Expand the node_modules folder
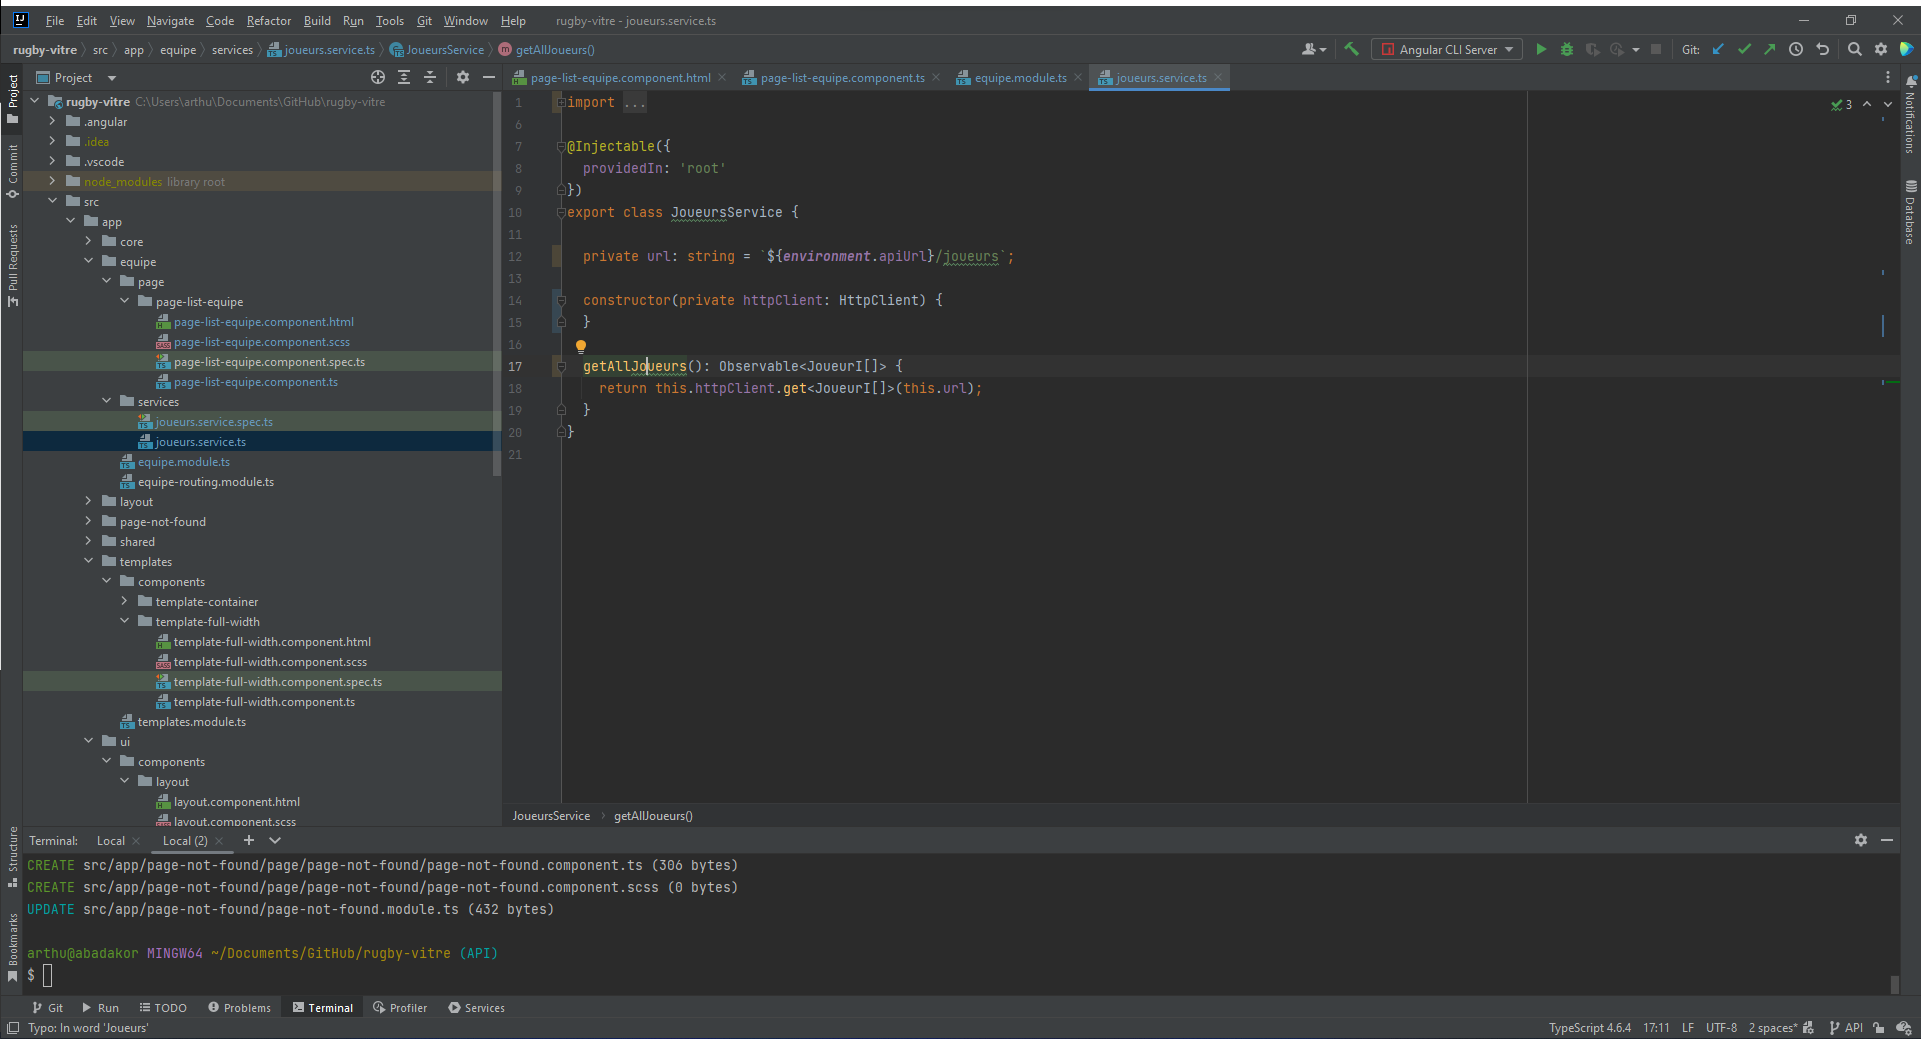Viewport: 1921px width, 1039px height. [x=52, y=181]
